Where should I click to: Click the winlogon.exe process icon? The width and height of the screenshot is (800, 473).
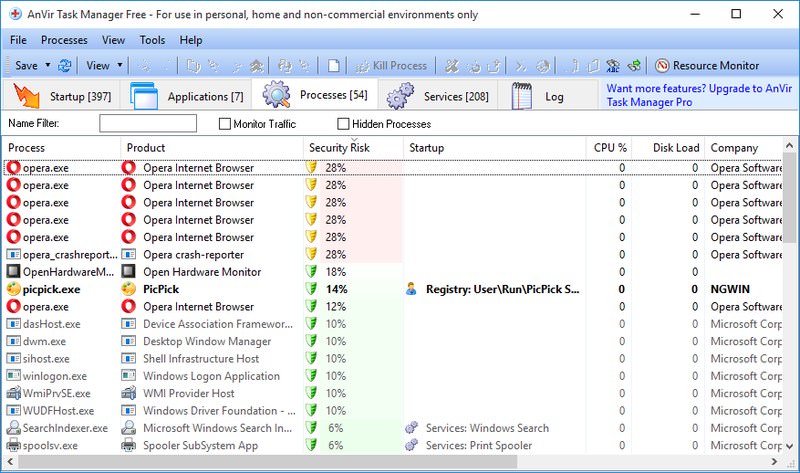pyautogui.click(x=14, y=376)
